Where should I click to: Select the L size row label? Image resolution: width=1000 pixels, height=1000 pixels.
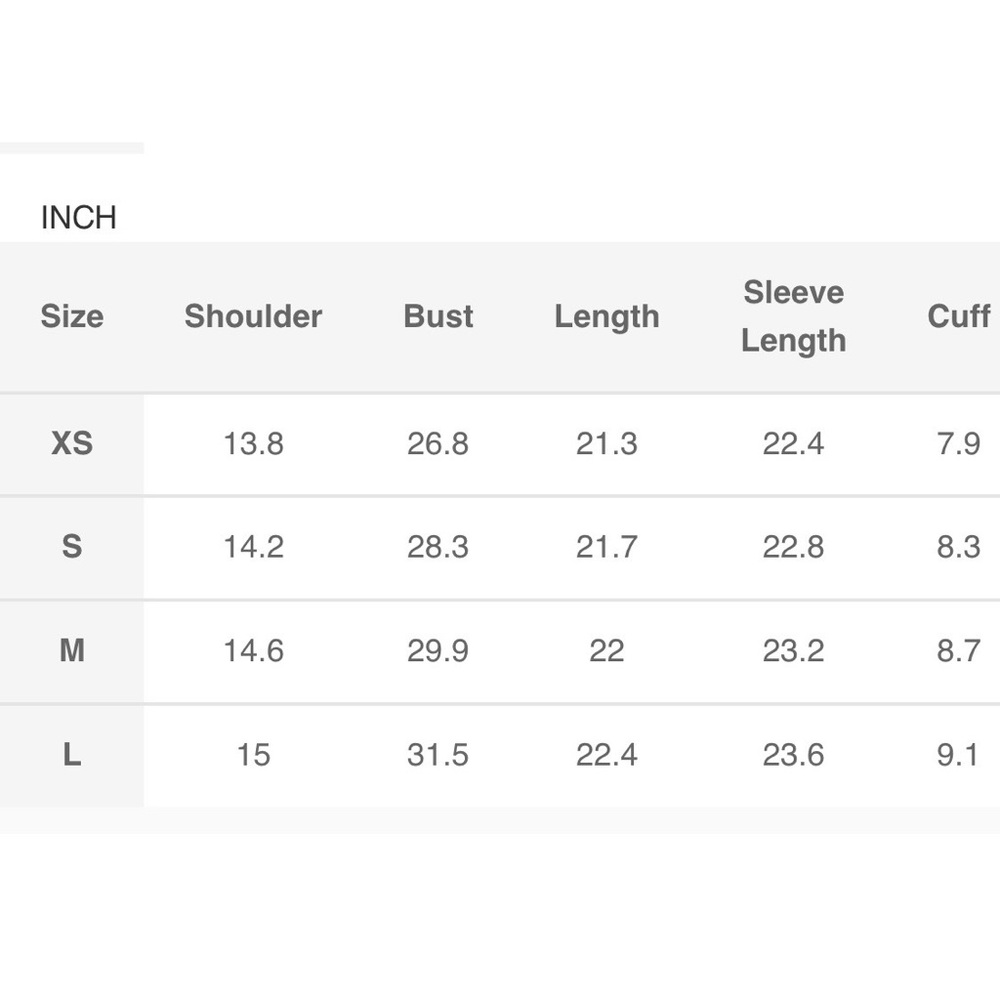[72, 755]
